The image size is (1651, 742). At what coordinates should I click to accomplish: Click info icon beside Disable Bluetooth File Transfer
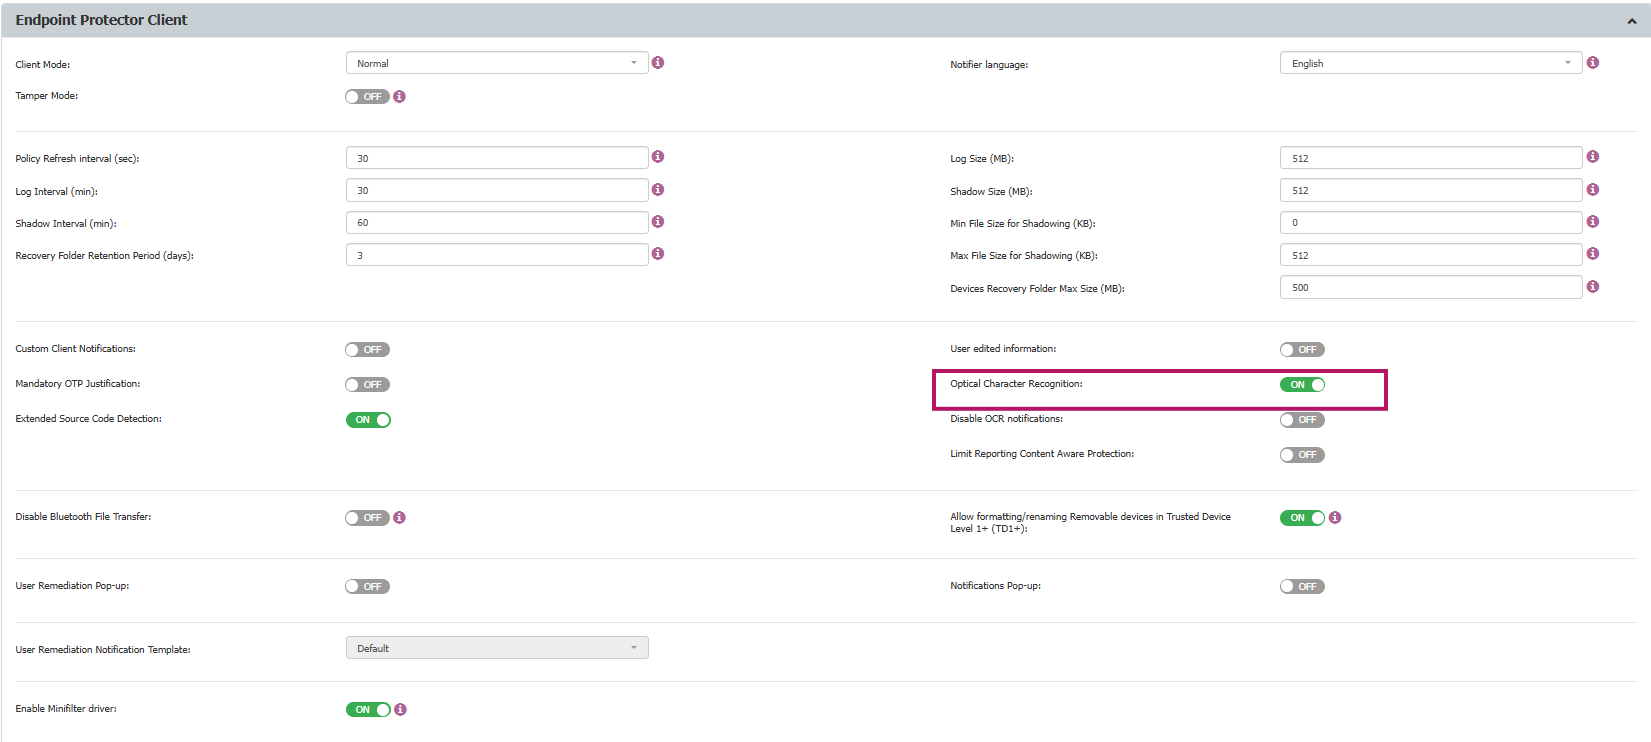pos(400,518)
